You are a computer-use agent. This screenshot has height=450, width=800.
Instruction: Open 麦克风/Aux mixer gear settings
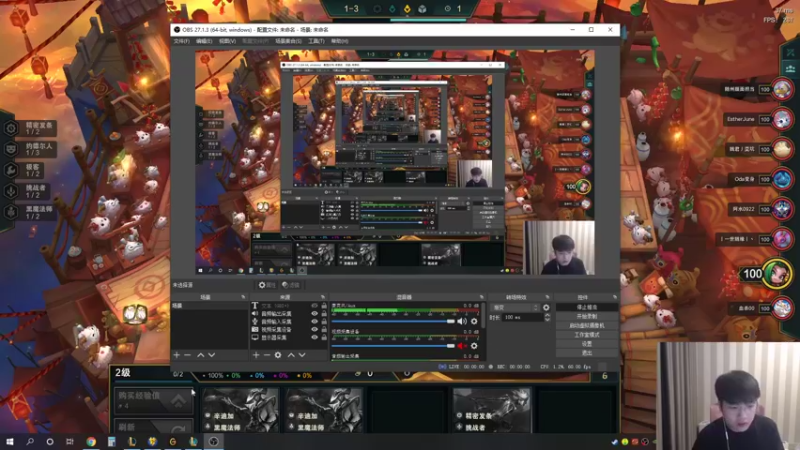[474, 321]
